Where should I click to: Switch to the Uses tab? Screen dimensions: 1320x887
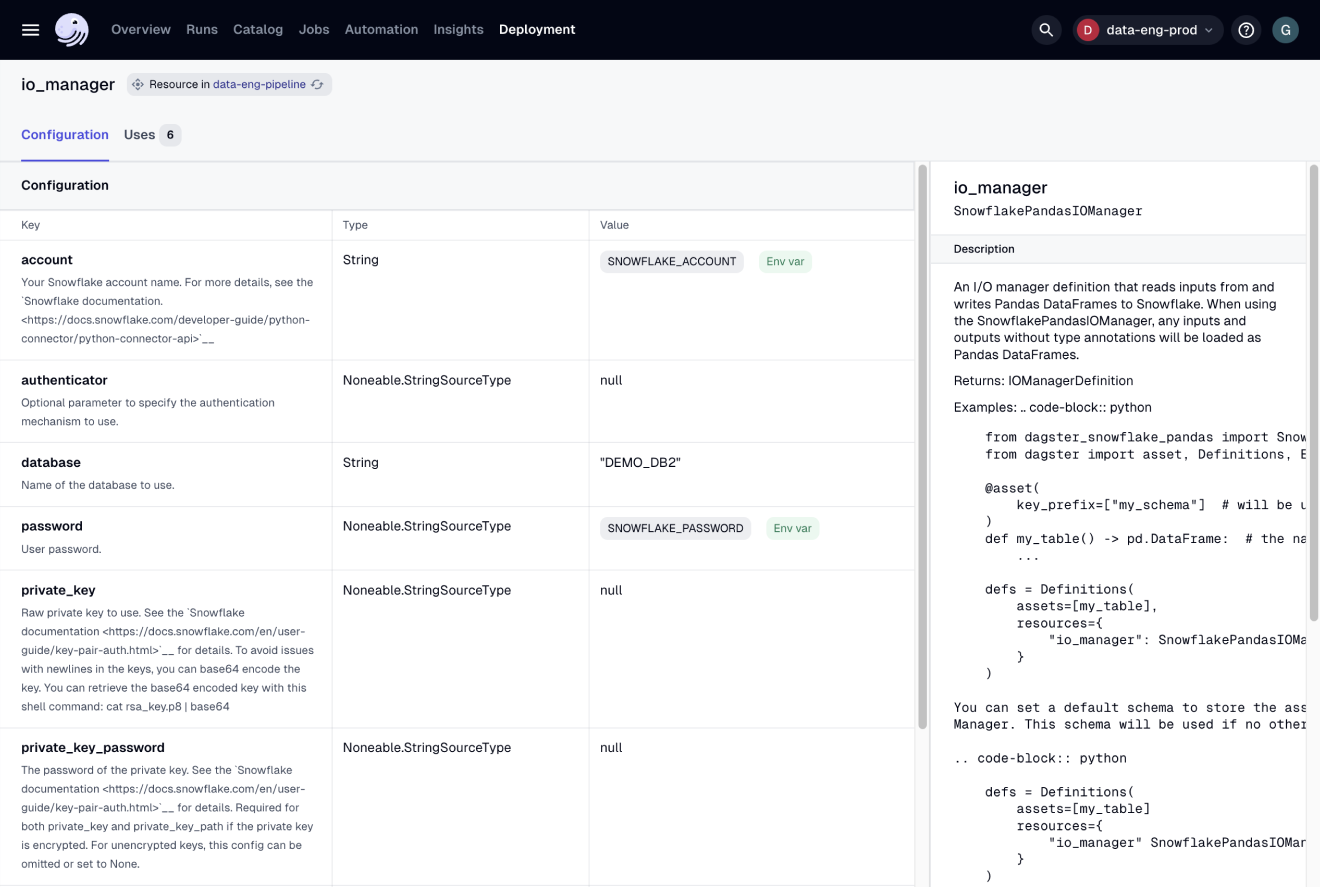point(139,134)
